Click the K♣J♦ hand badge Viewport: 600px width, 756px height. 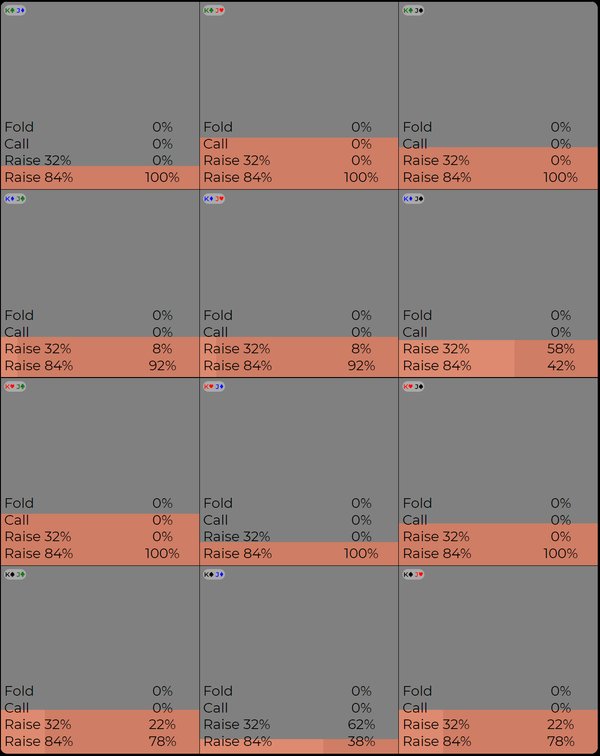click(15, 10)
